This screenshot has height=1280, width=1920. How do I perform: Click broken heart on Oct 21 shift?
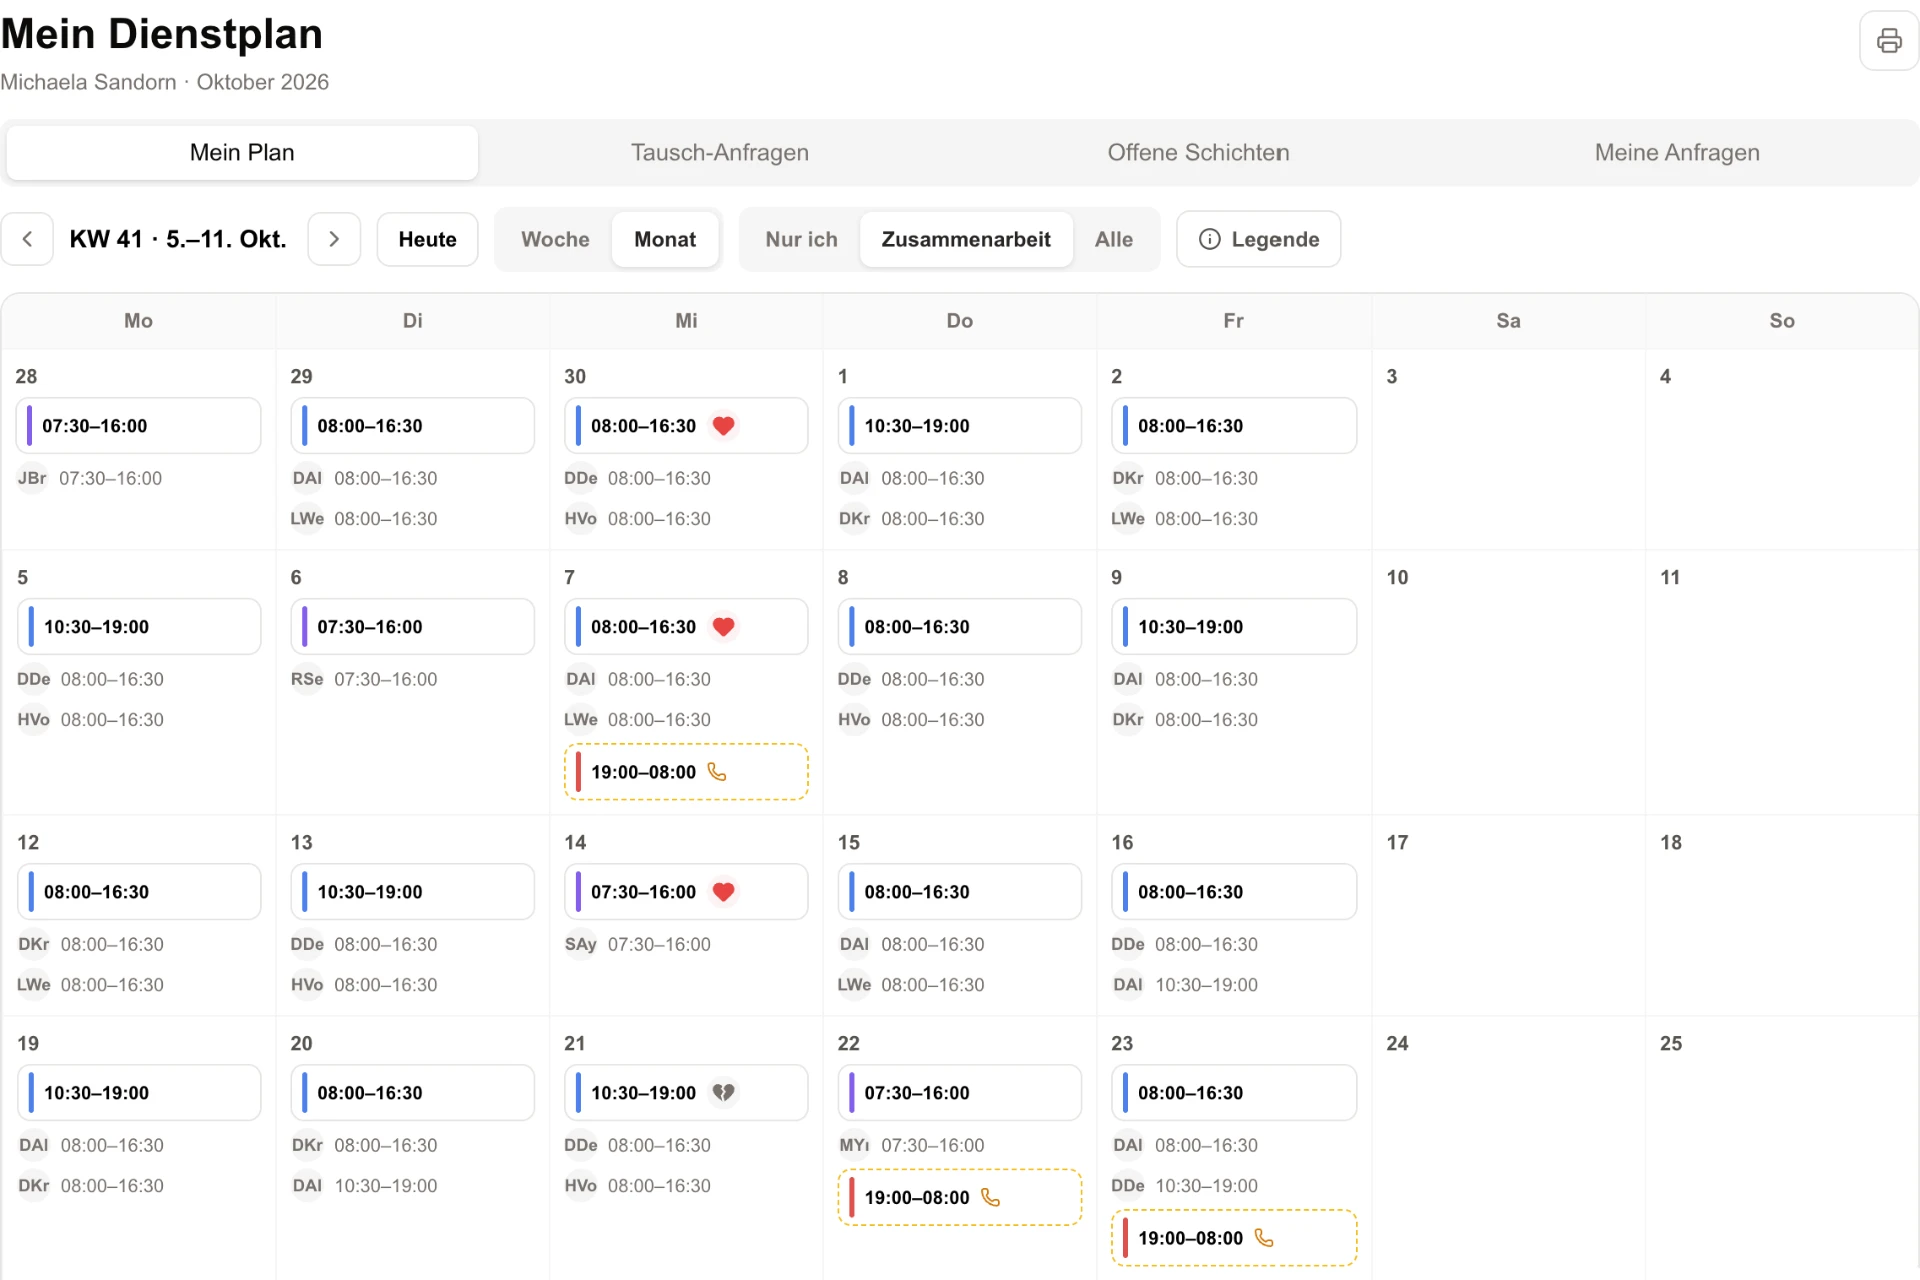pyautogui.click(x=724, y=1093)
